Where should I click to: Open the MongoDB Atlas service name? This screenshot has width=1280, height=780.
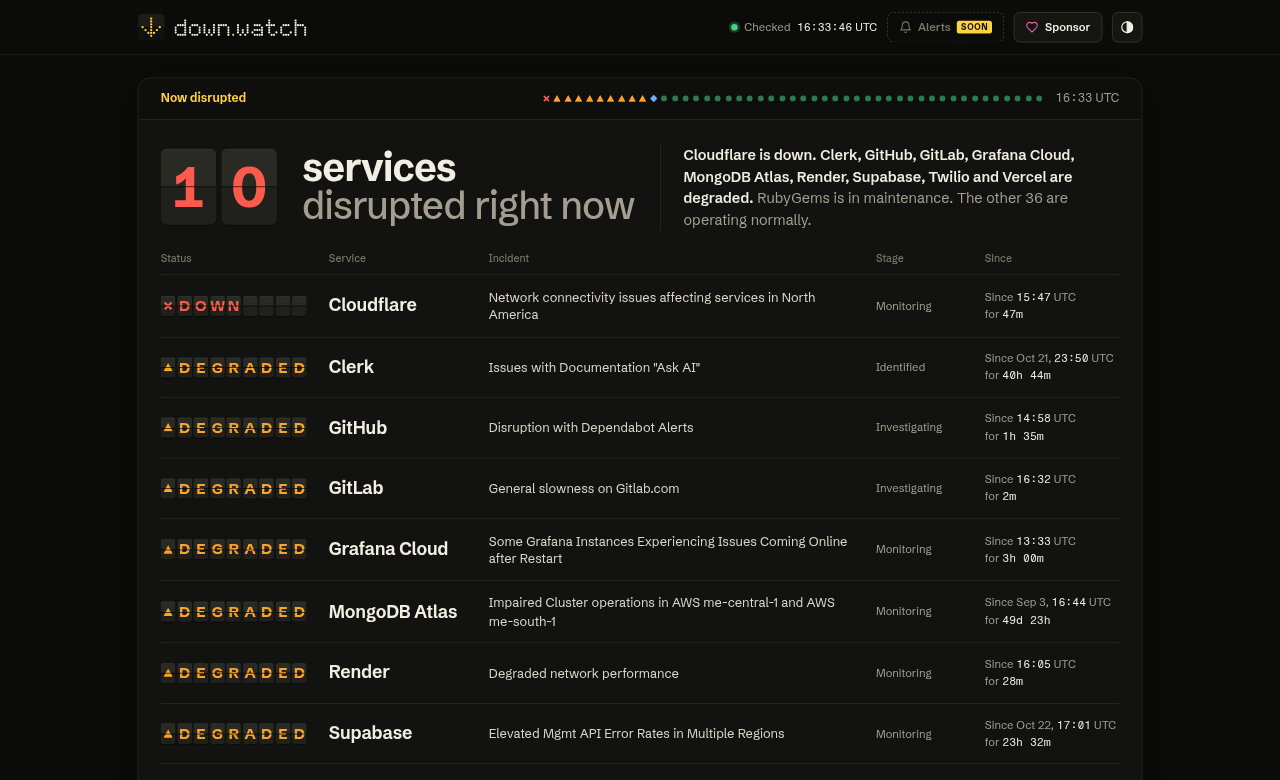[393, 611]
